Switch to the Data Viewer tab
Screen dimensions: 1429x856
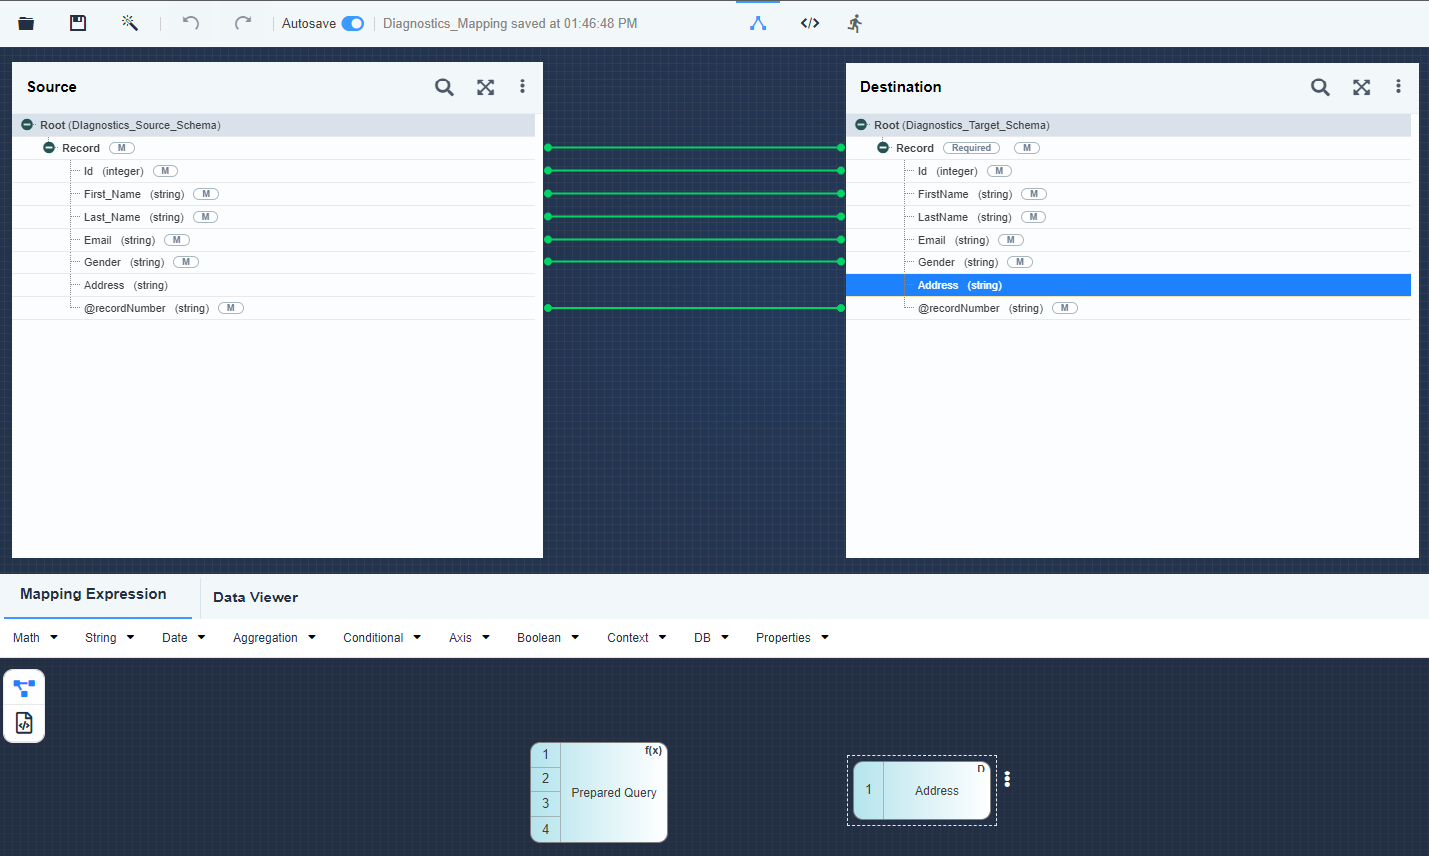click(x=255, y=597)
